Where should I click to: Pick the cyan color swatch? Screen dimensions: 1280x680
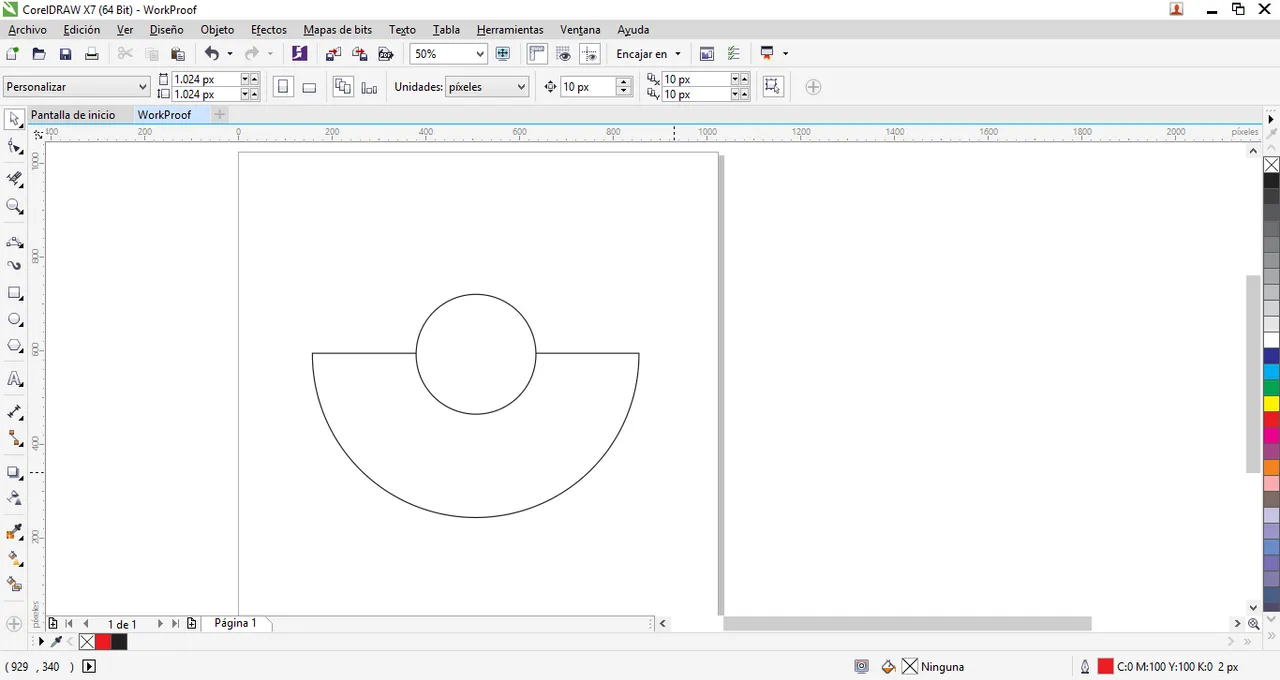pyautogui.click(x=1271, y=372)
